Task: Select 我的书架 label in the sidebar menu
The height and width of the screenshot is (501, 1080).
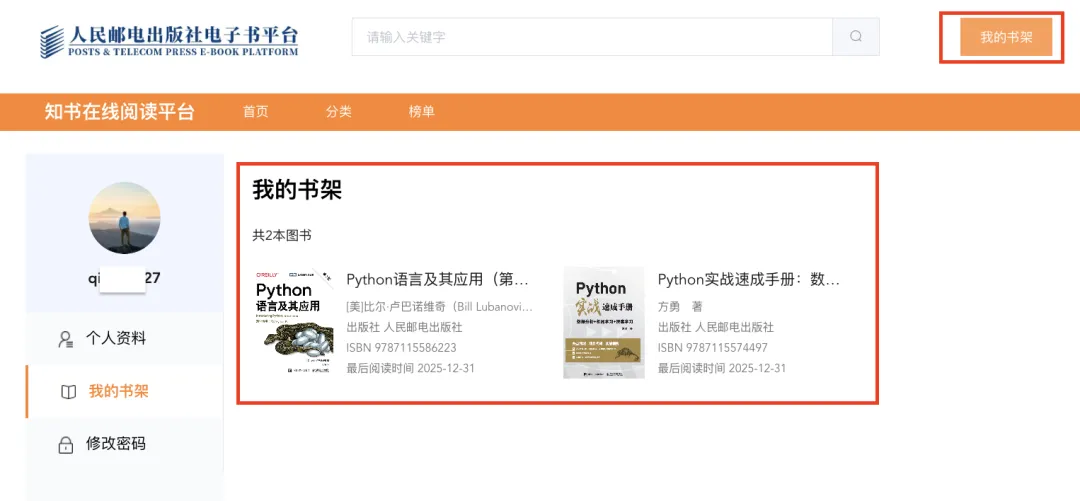Action: 118,391
